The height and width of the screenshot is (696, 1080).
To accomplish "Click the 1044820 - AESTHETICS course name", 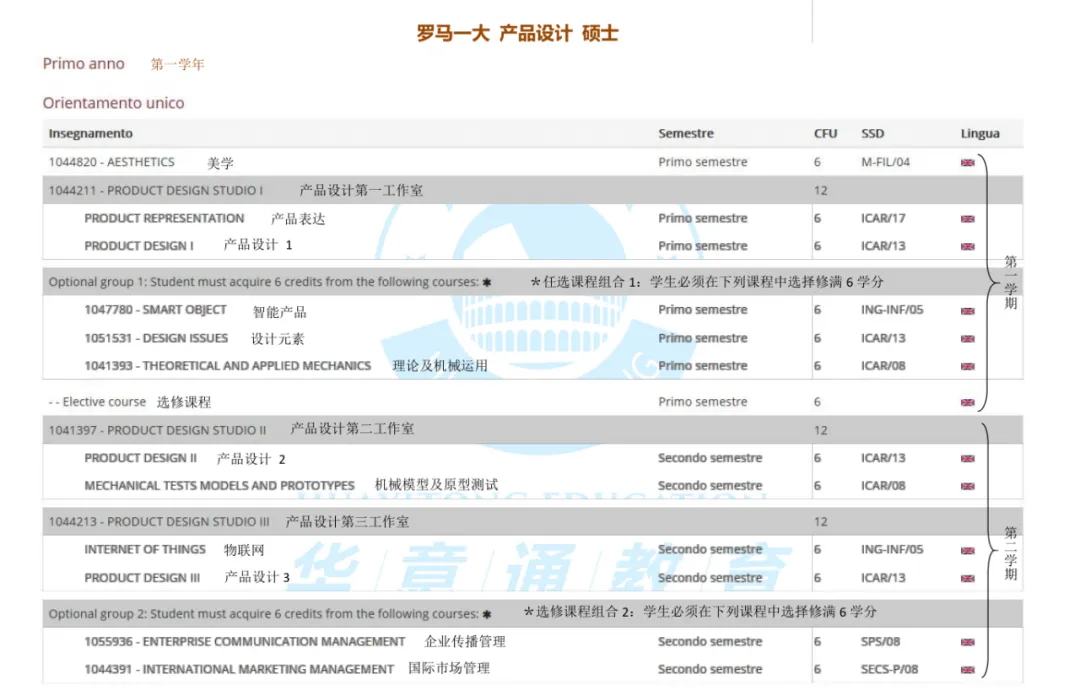I will [x=111, y=162].
